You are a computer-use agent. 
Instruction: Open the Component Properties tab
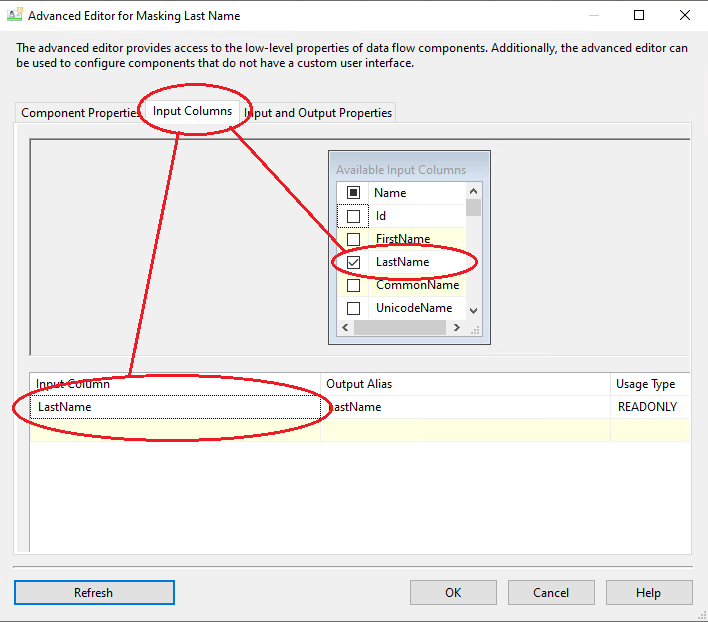point(80,113)
